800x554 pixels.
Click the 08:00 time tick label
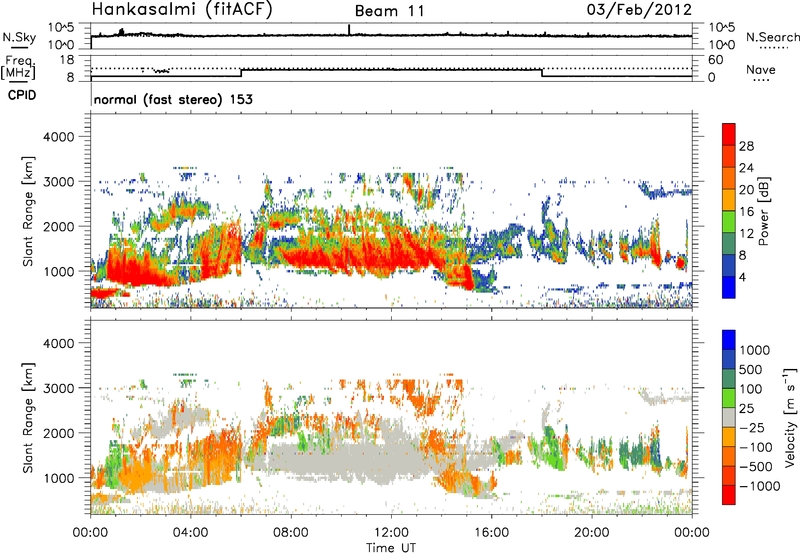pyautogui.click(x=291, y=533)
